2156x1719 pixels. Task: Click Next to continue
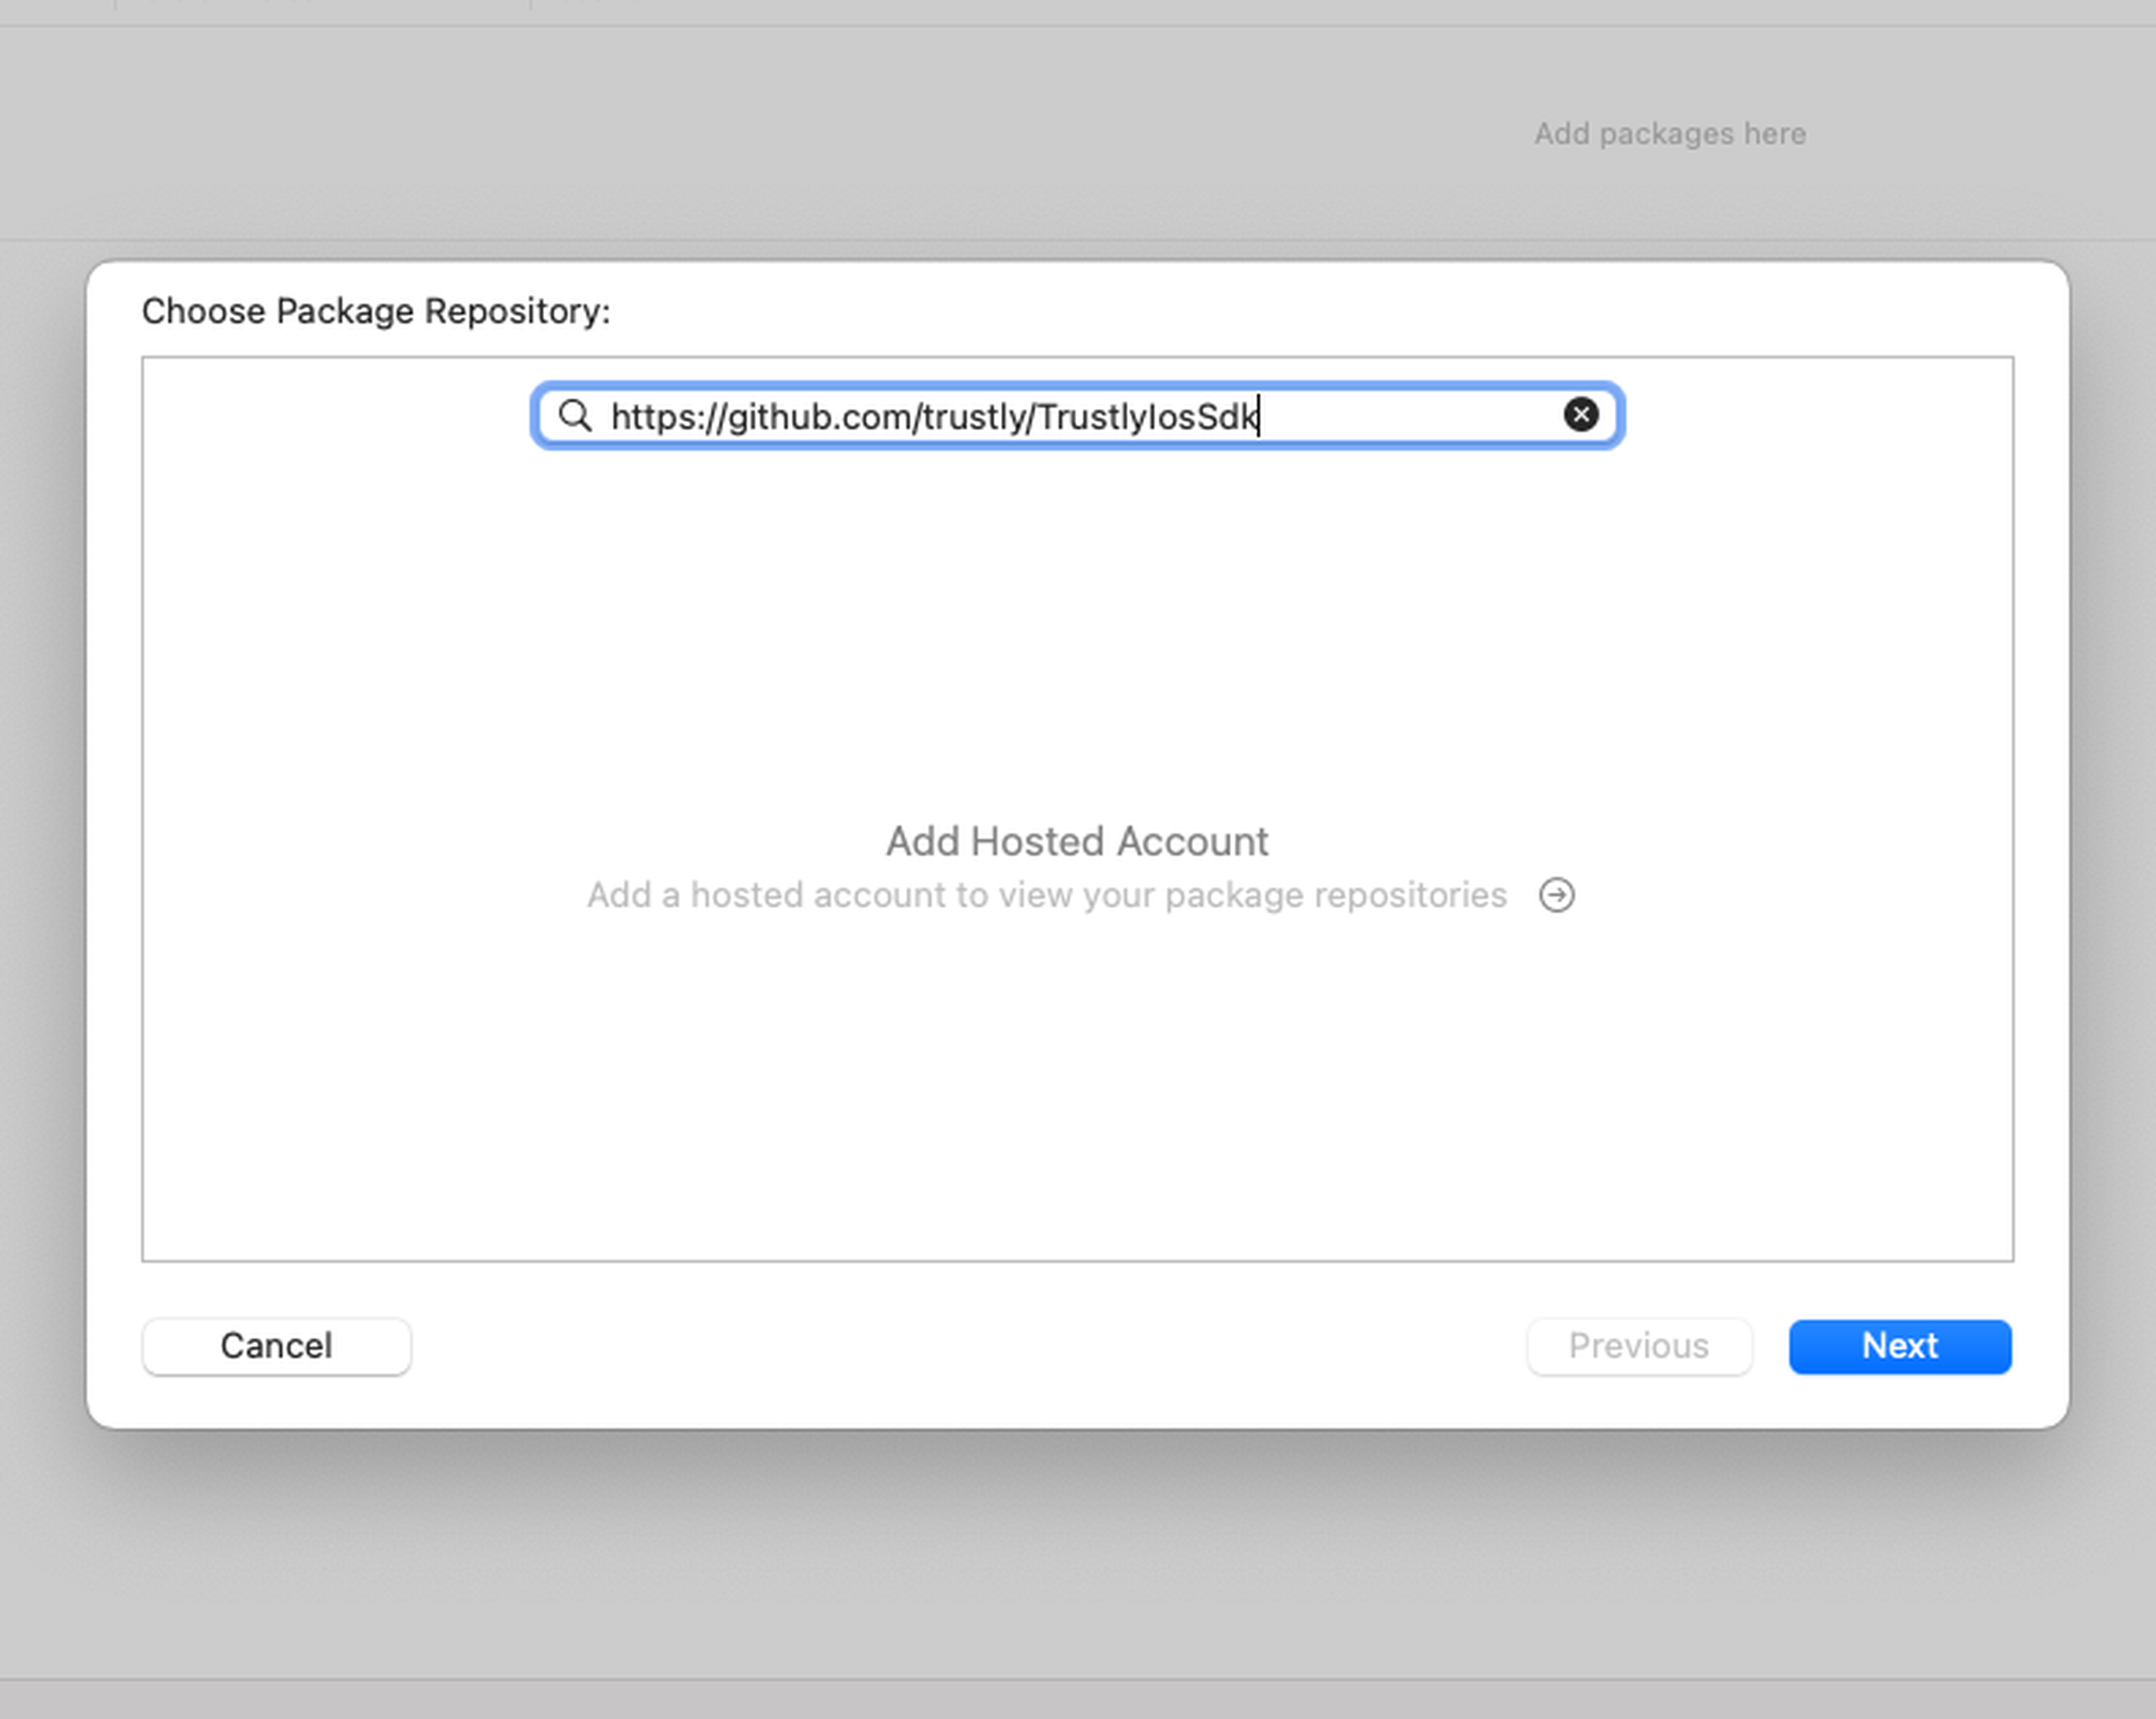coord(1899,1346)
